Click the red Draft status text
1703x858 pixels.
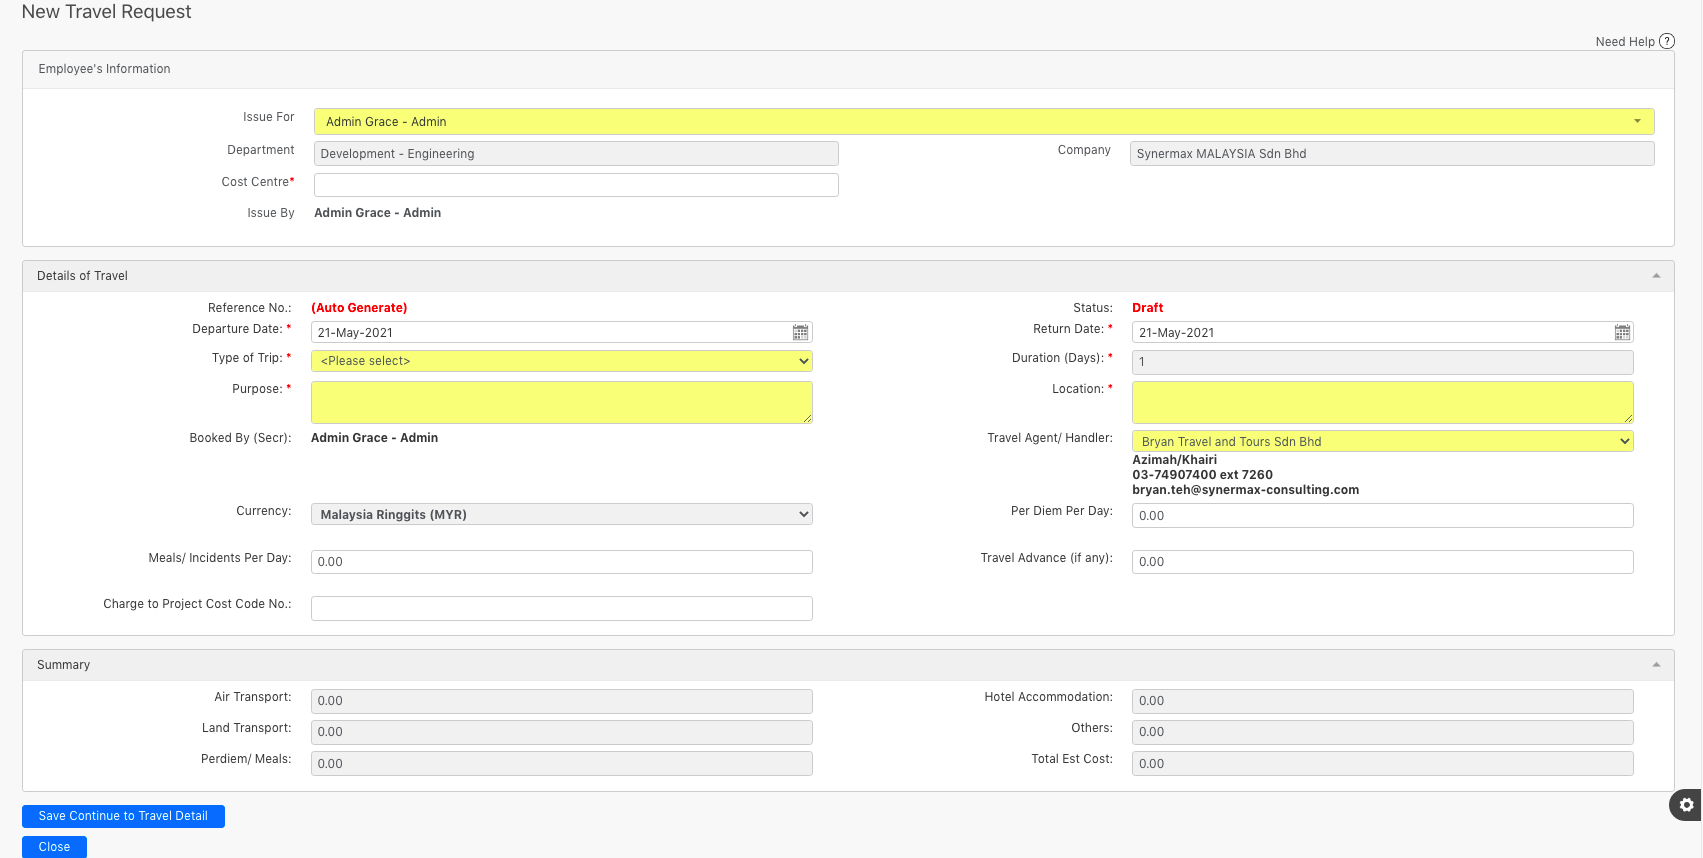(1147, 308)
